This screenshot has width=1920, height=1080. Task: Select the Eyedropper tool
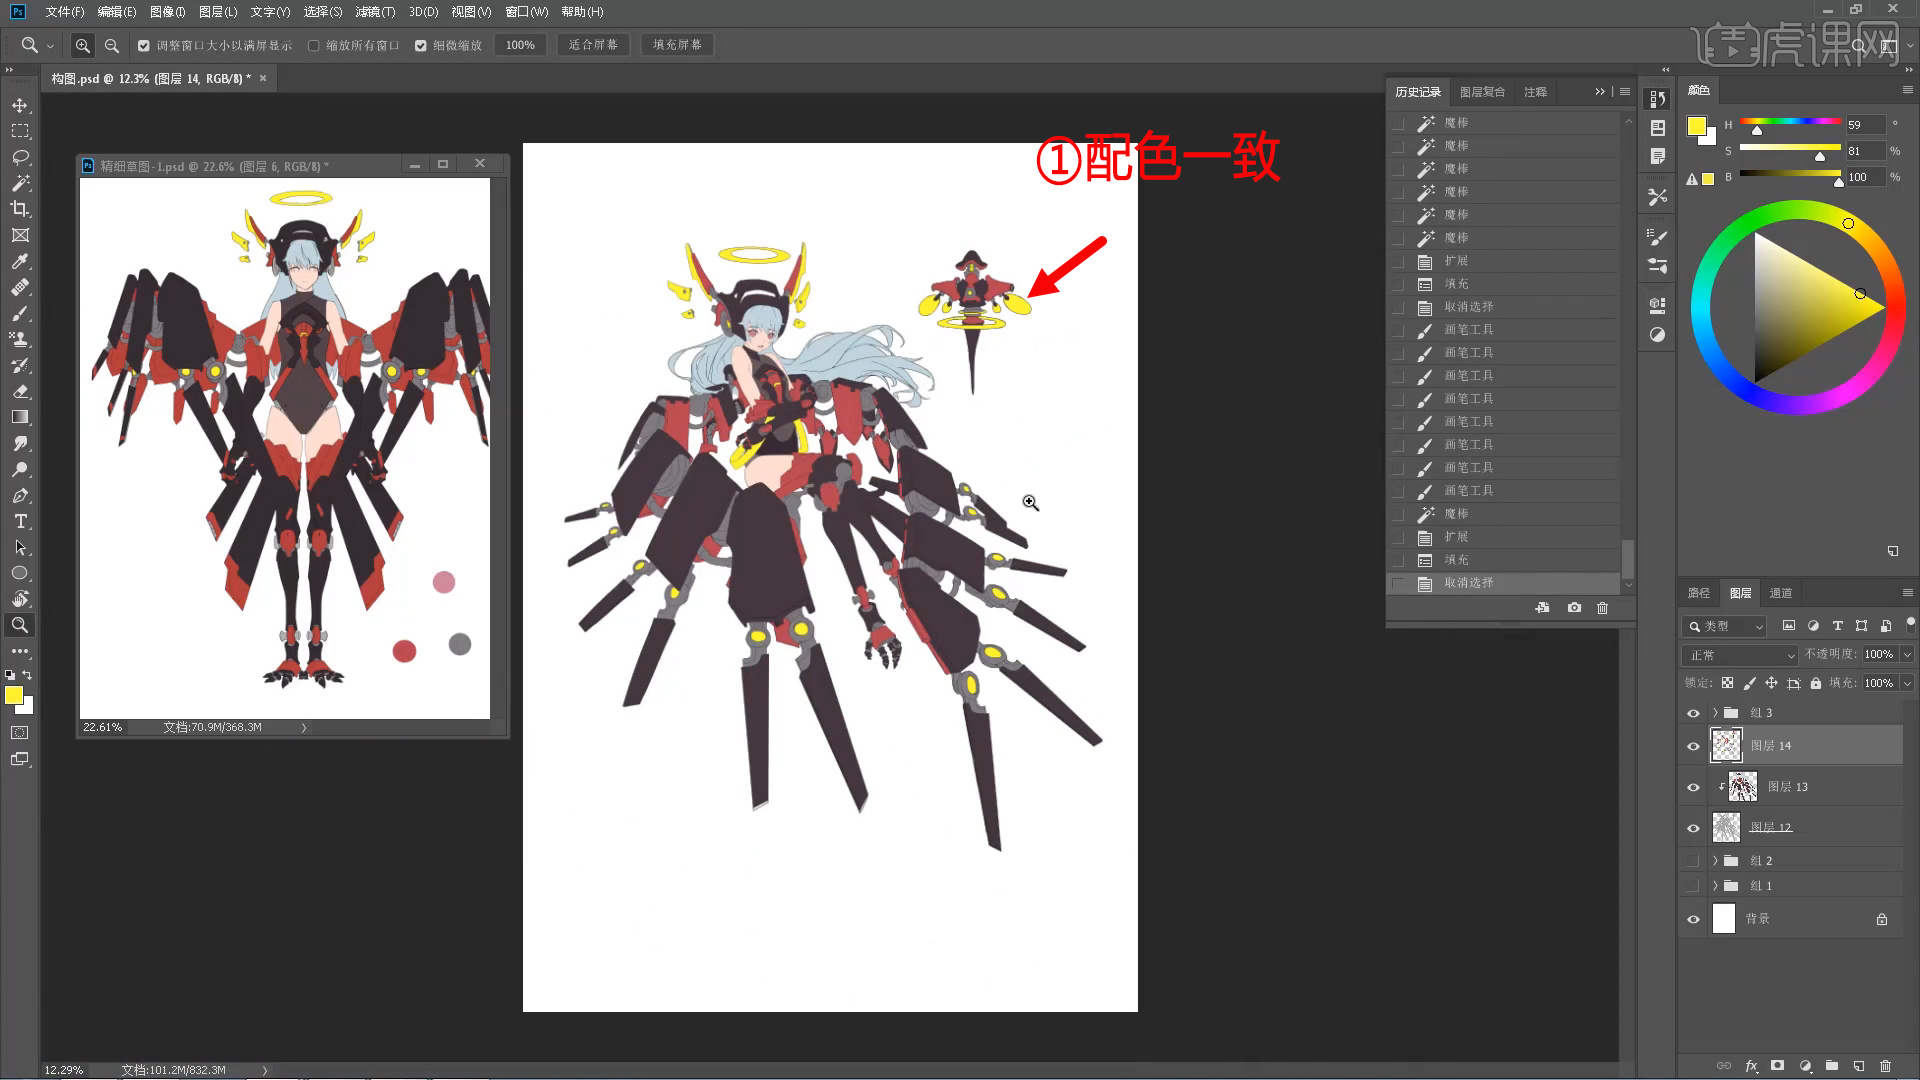pyautogui.click(x=20, y=261)
